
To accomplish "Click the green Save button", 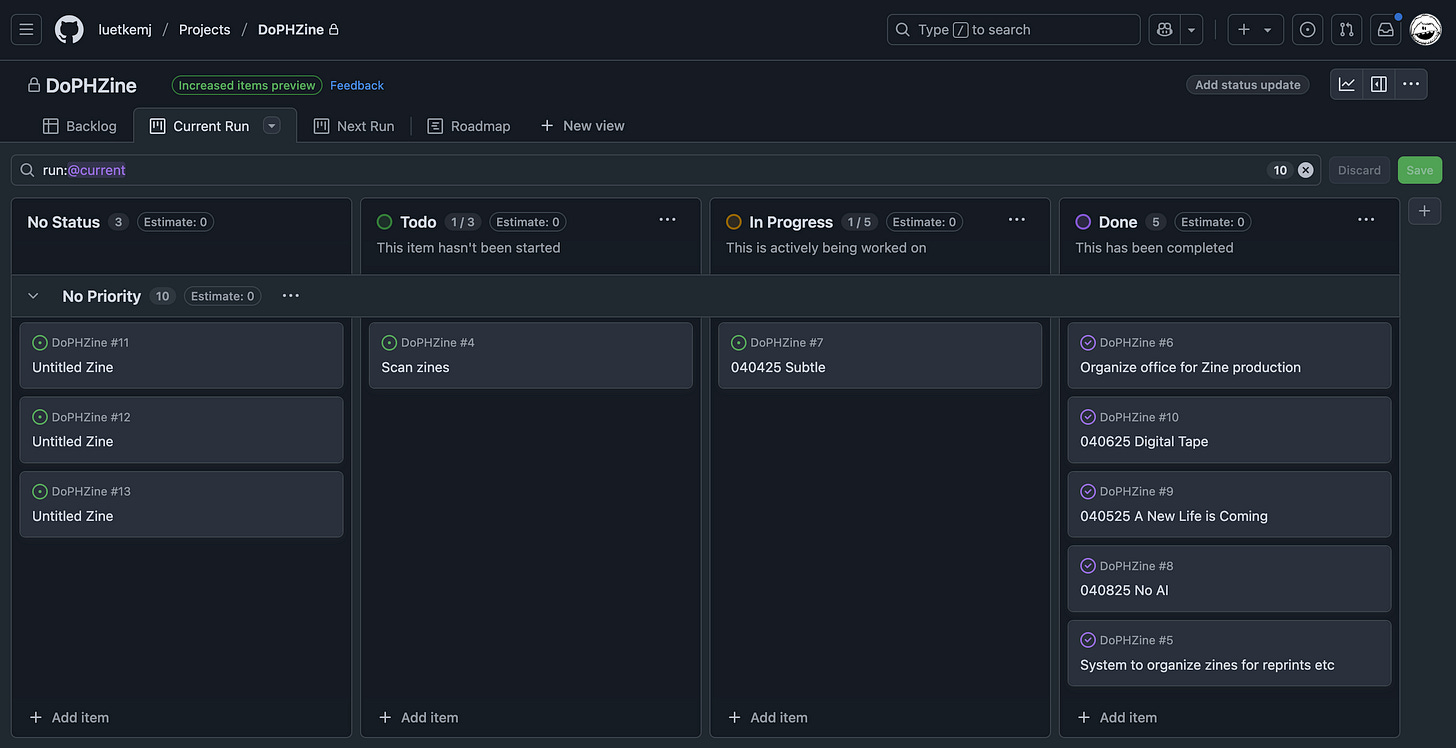I will (x=1420, y=170).
